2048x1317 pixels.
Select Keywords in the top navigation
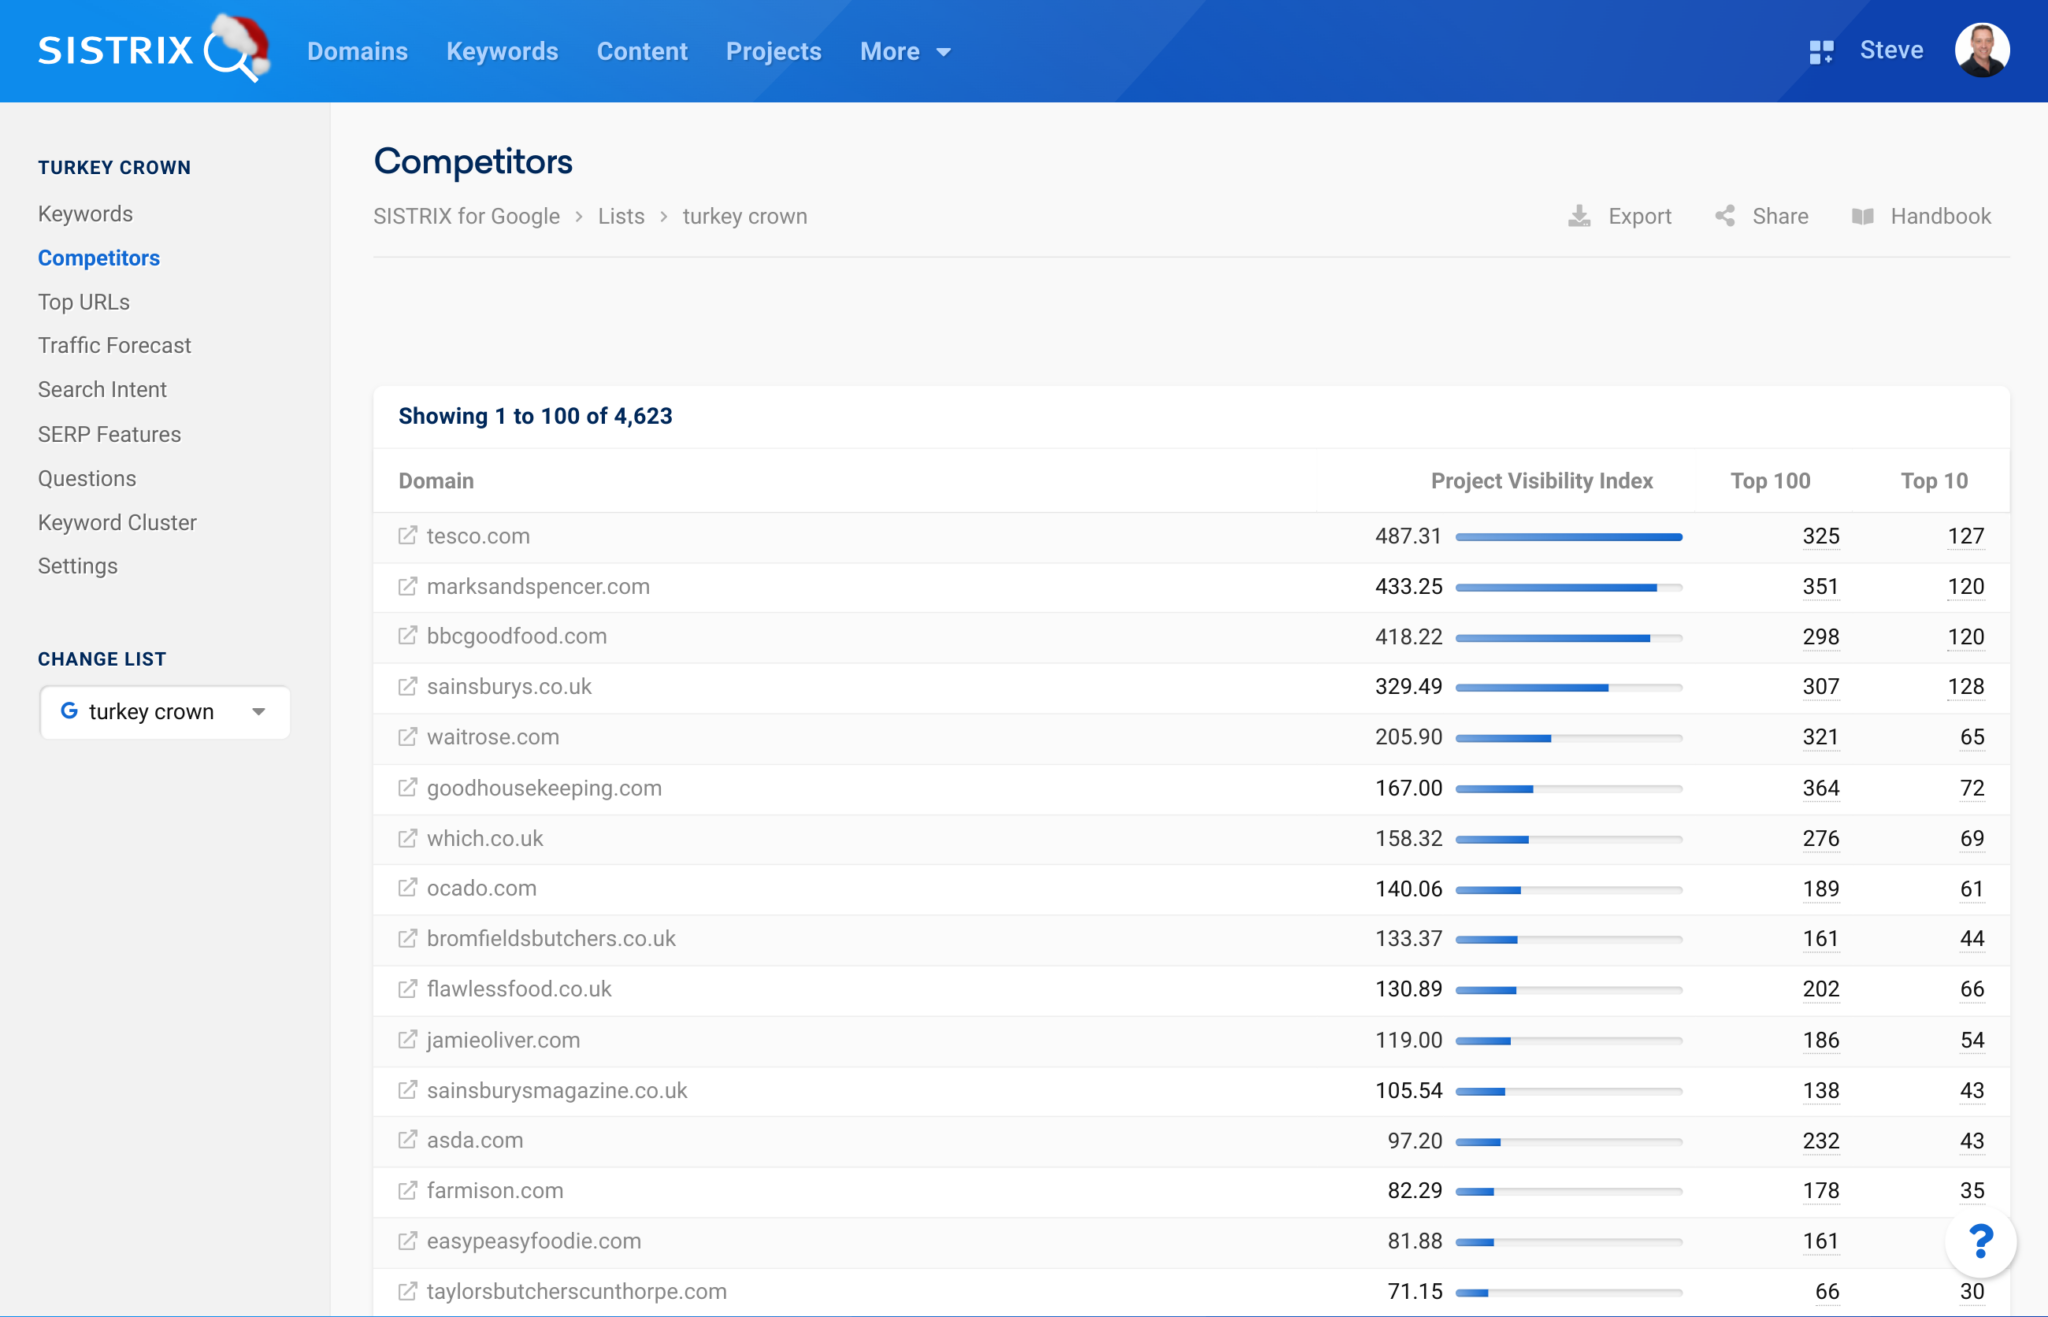tap(502, 51)
